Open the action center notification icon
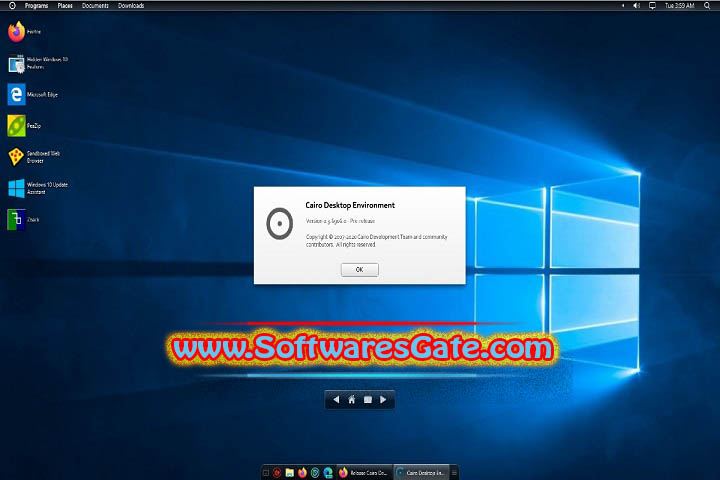 click(x=652, y=6)
